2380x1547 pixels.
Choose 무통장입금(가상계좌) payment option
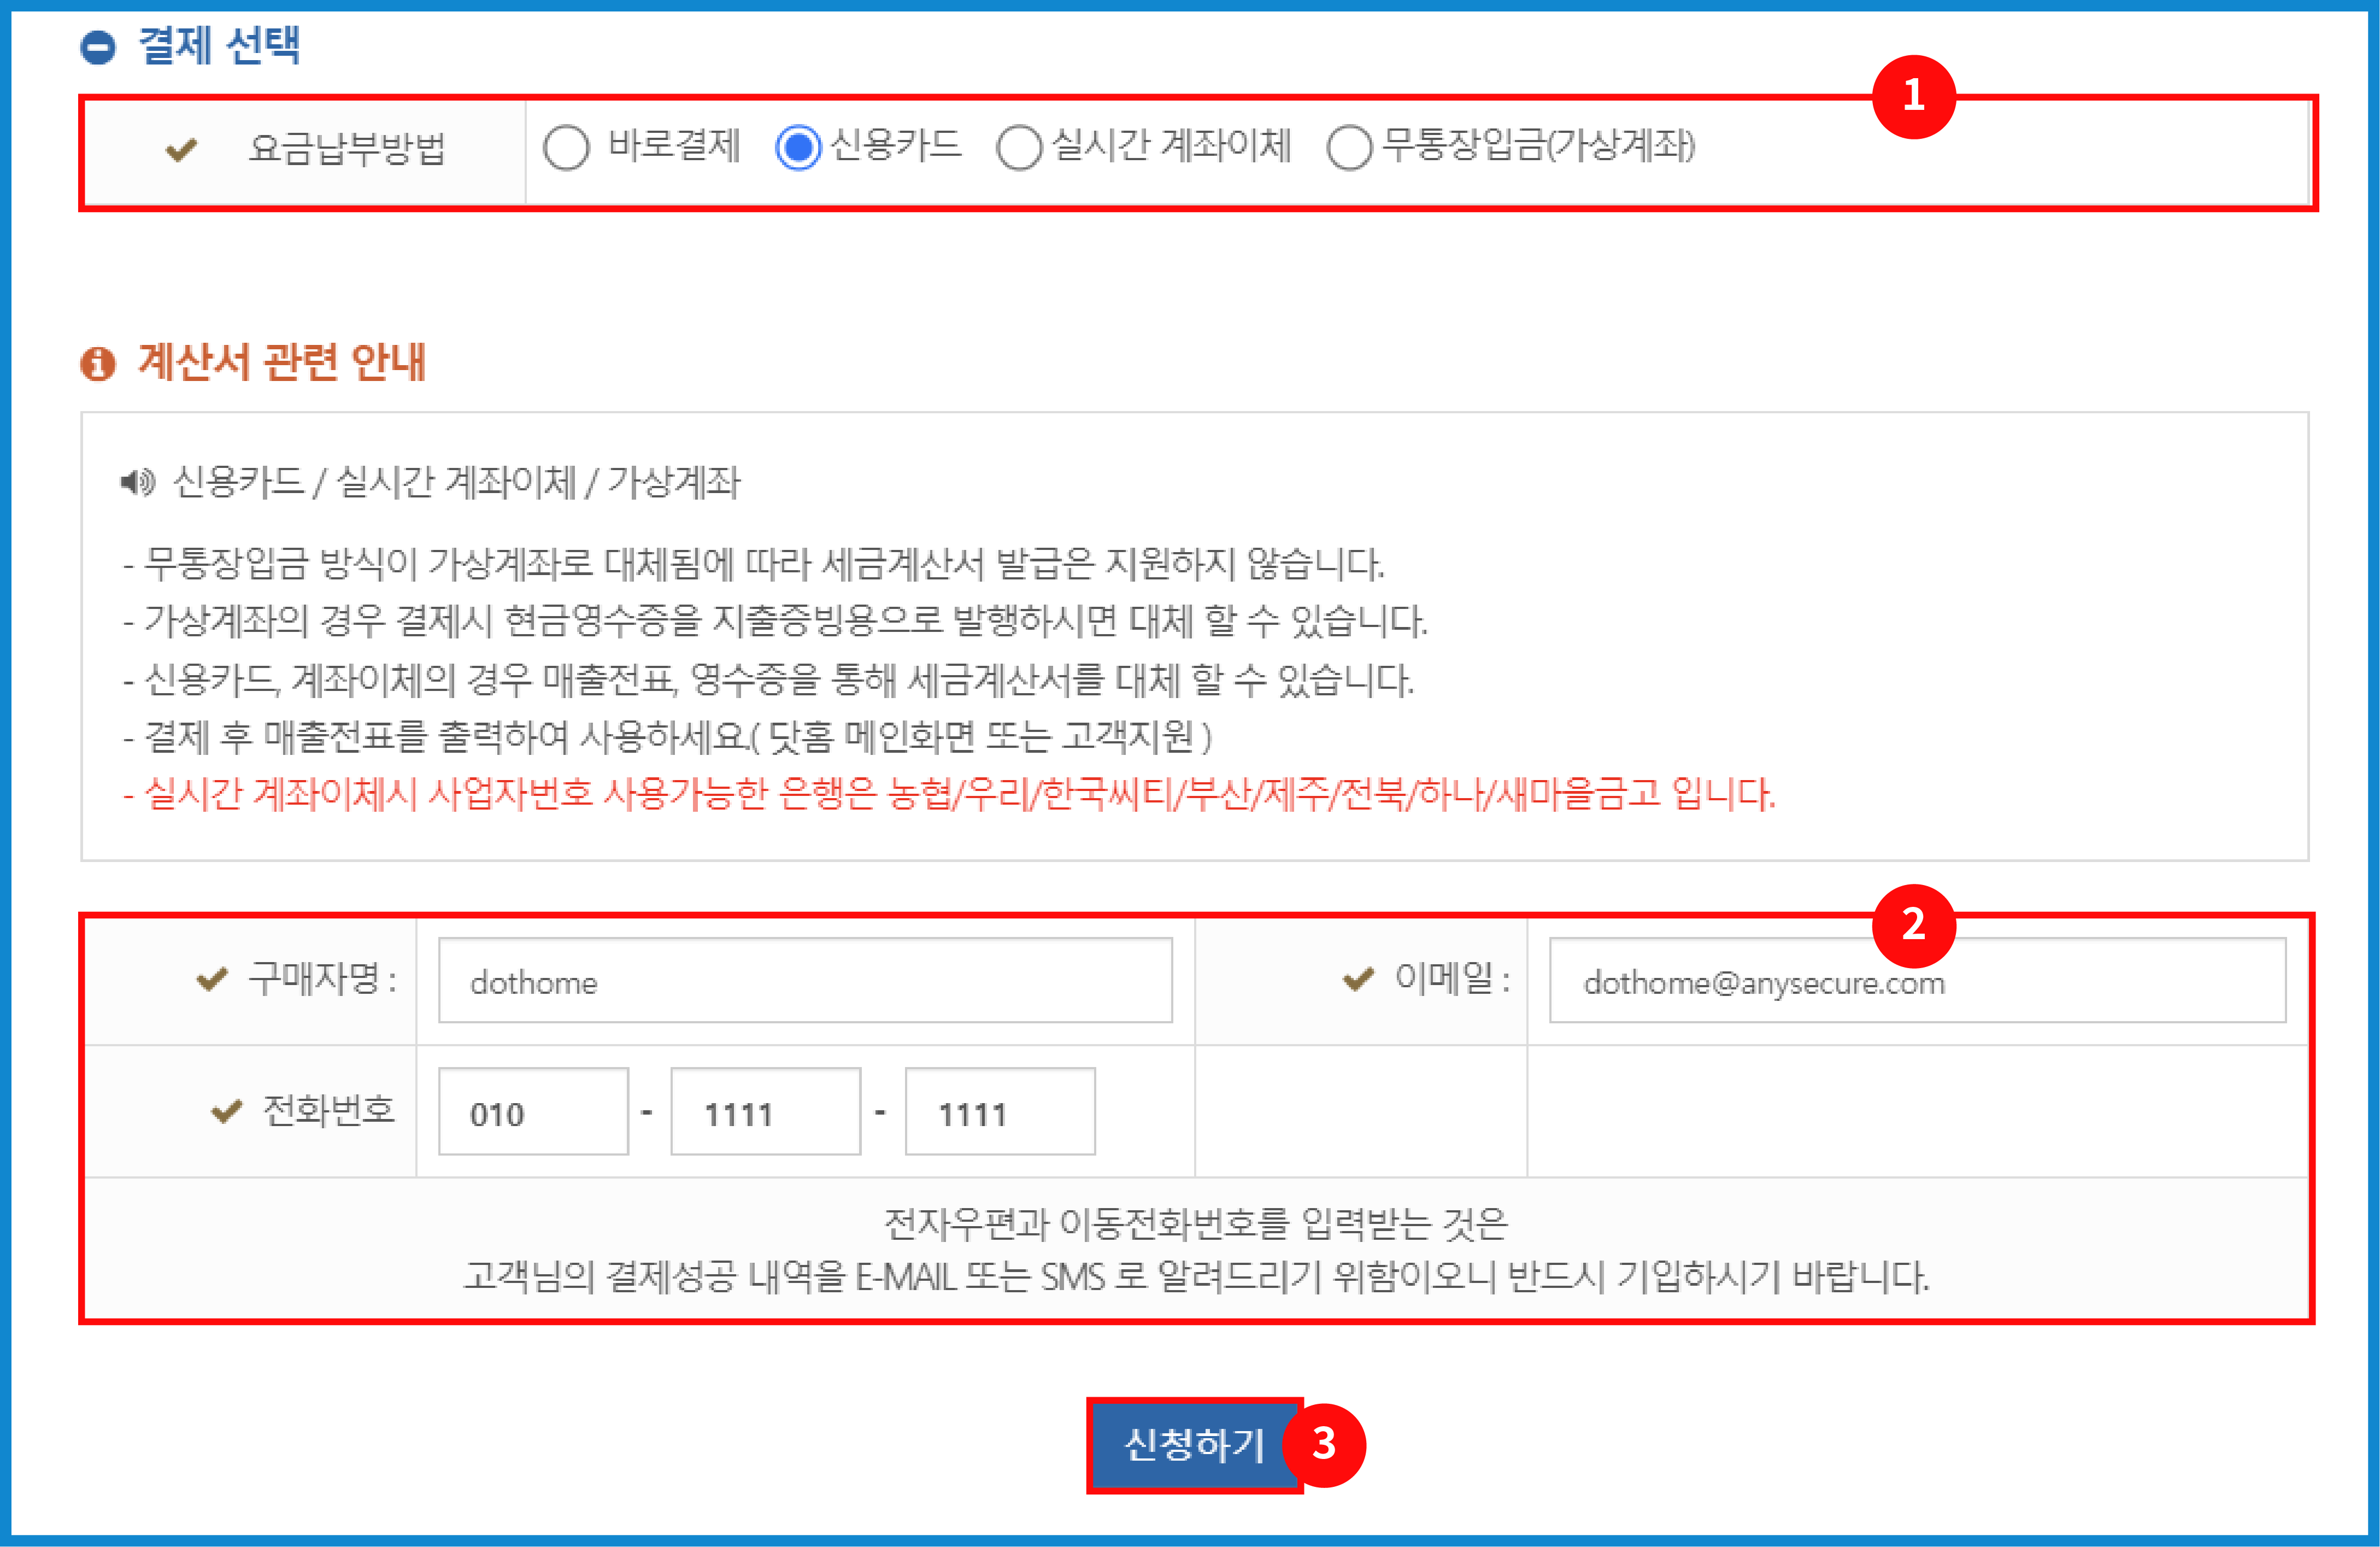click(1349, 148)
